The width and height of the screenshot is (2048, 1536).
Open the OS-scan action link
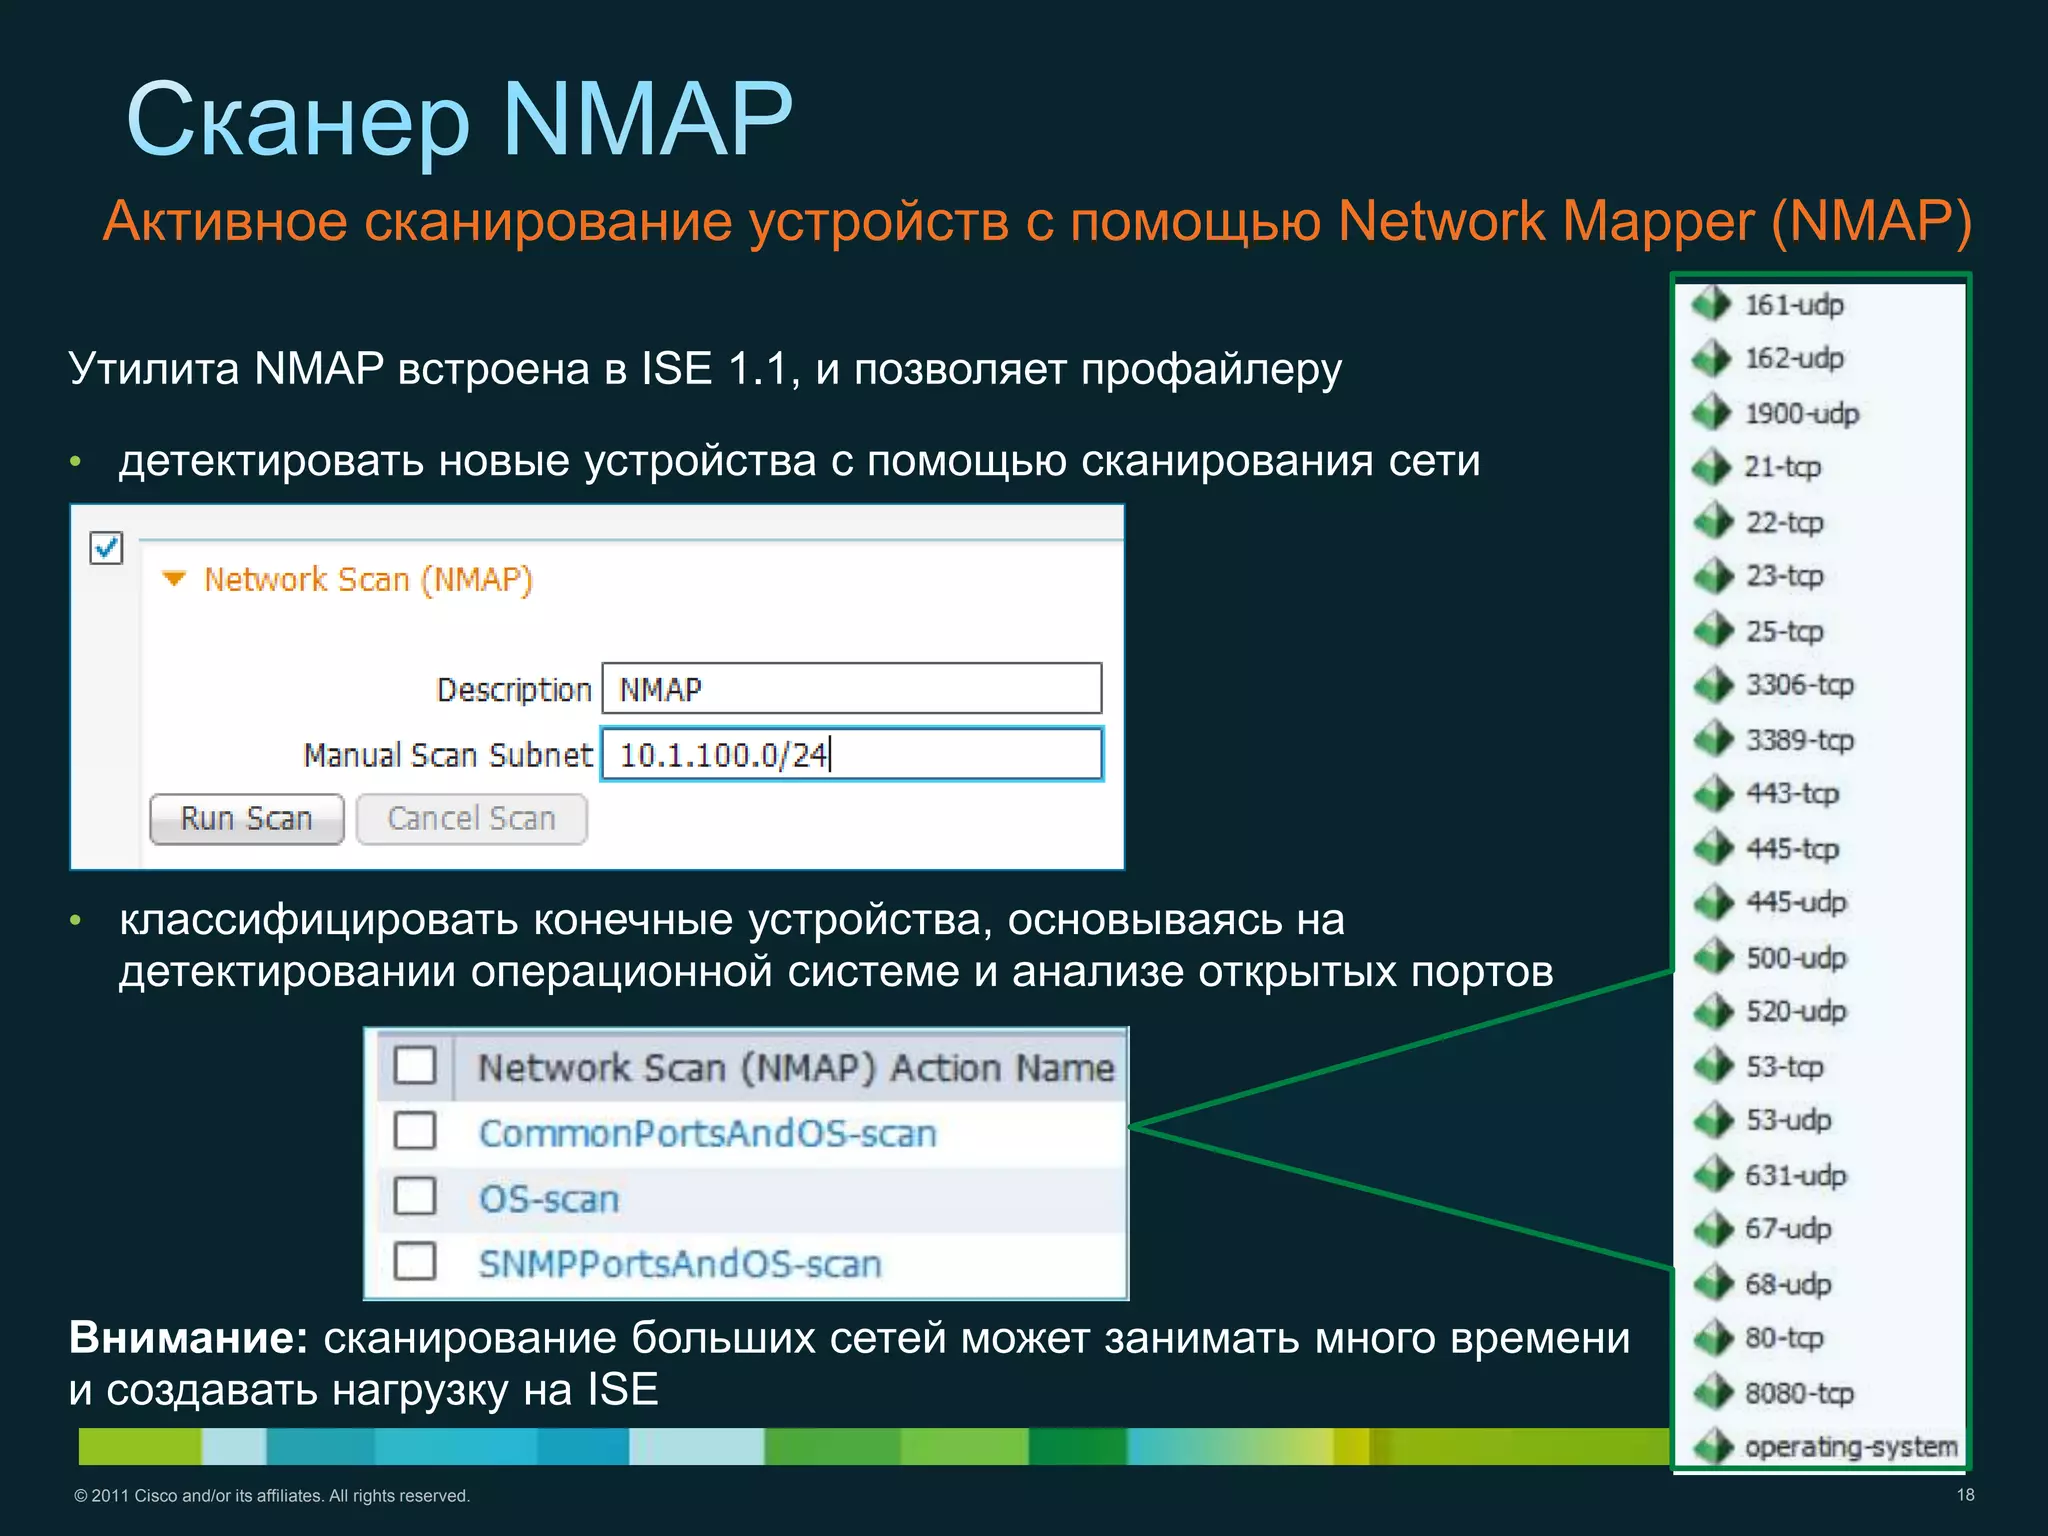(549, 1199)
